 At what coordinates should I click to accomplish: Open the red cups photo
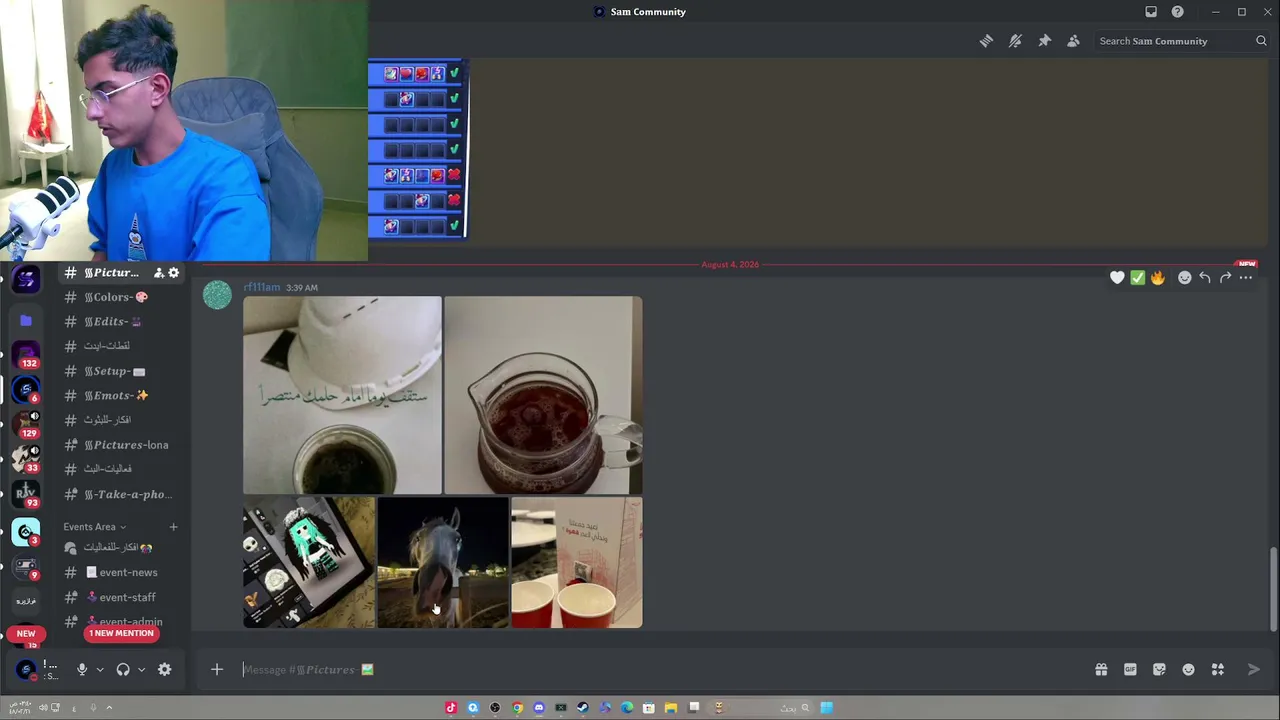[577, 563]
